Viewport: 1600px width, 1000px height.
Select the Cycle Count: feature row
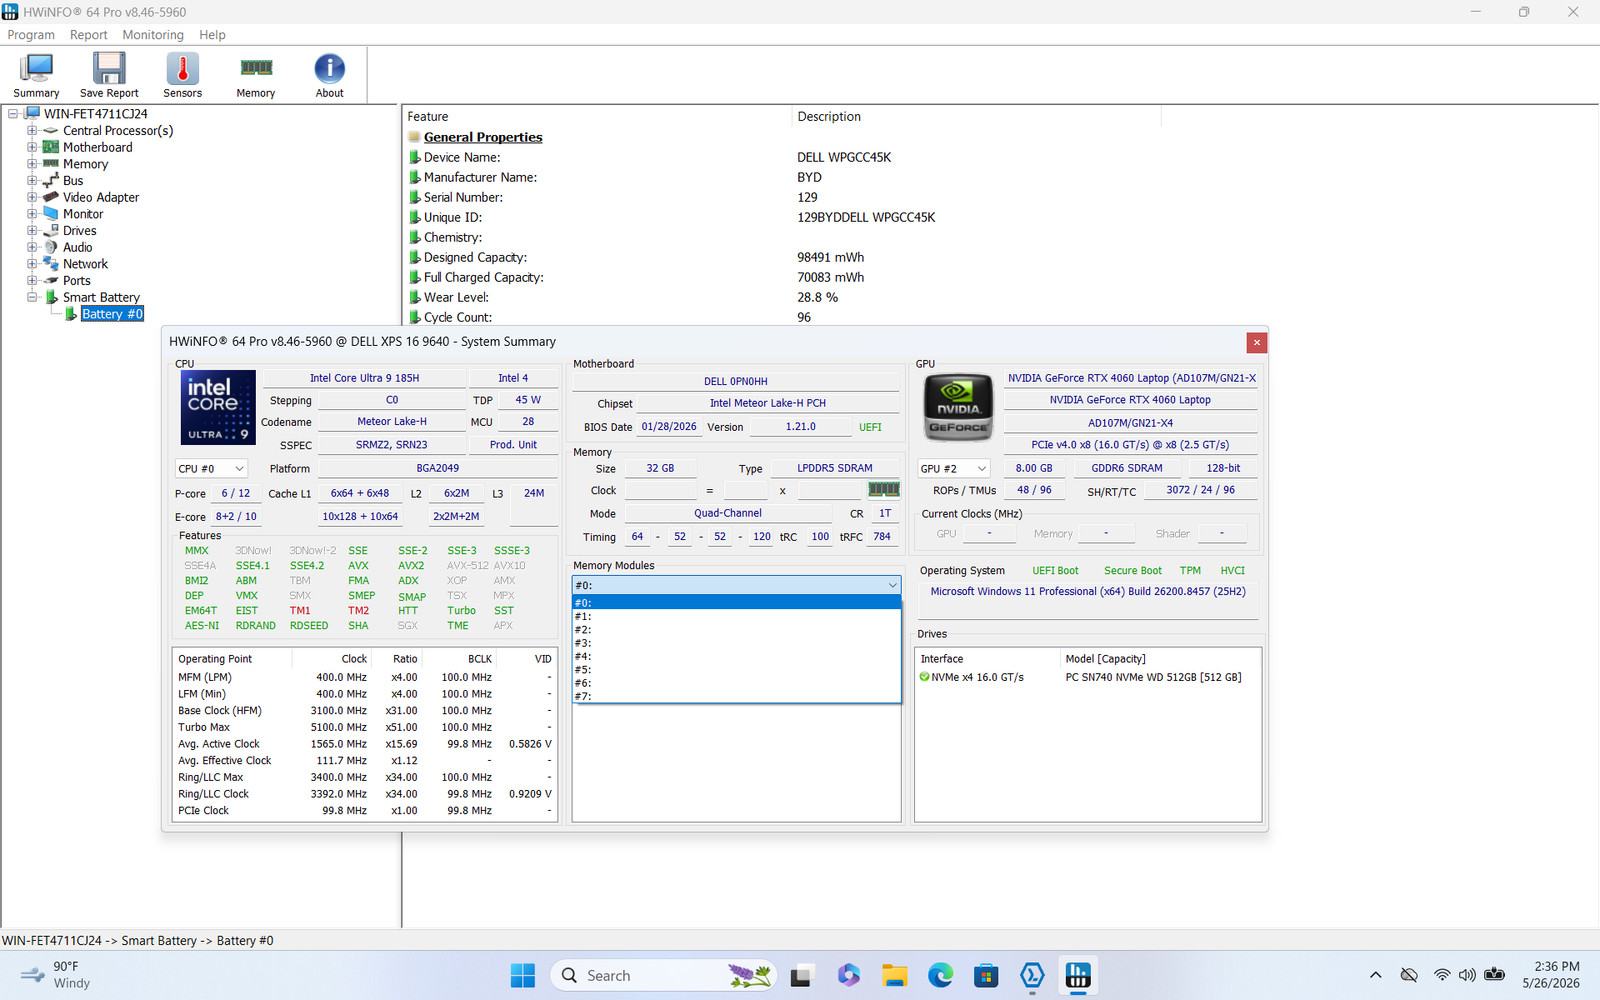point(457,317)
